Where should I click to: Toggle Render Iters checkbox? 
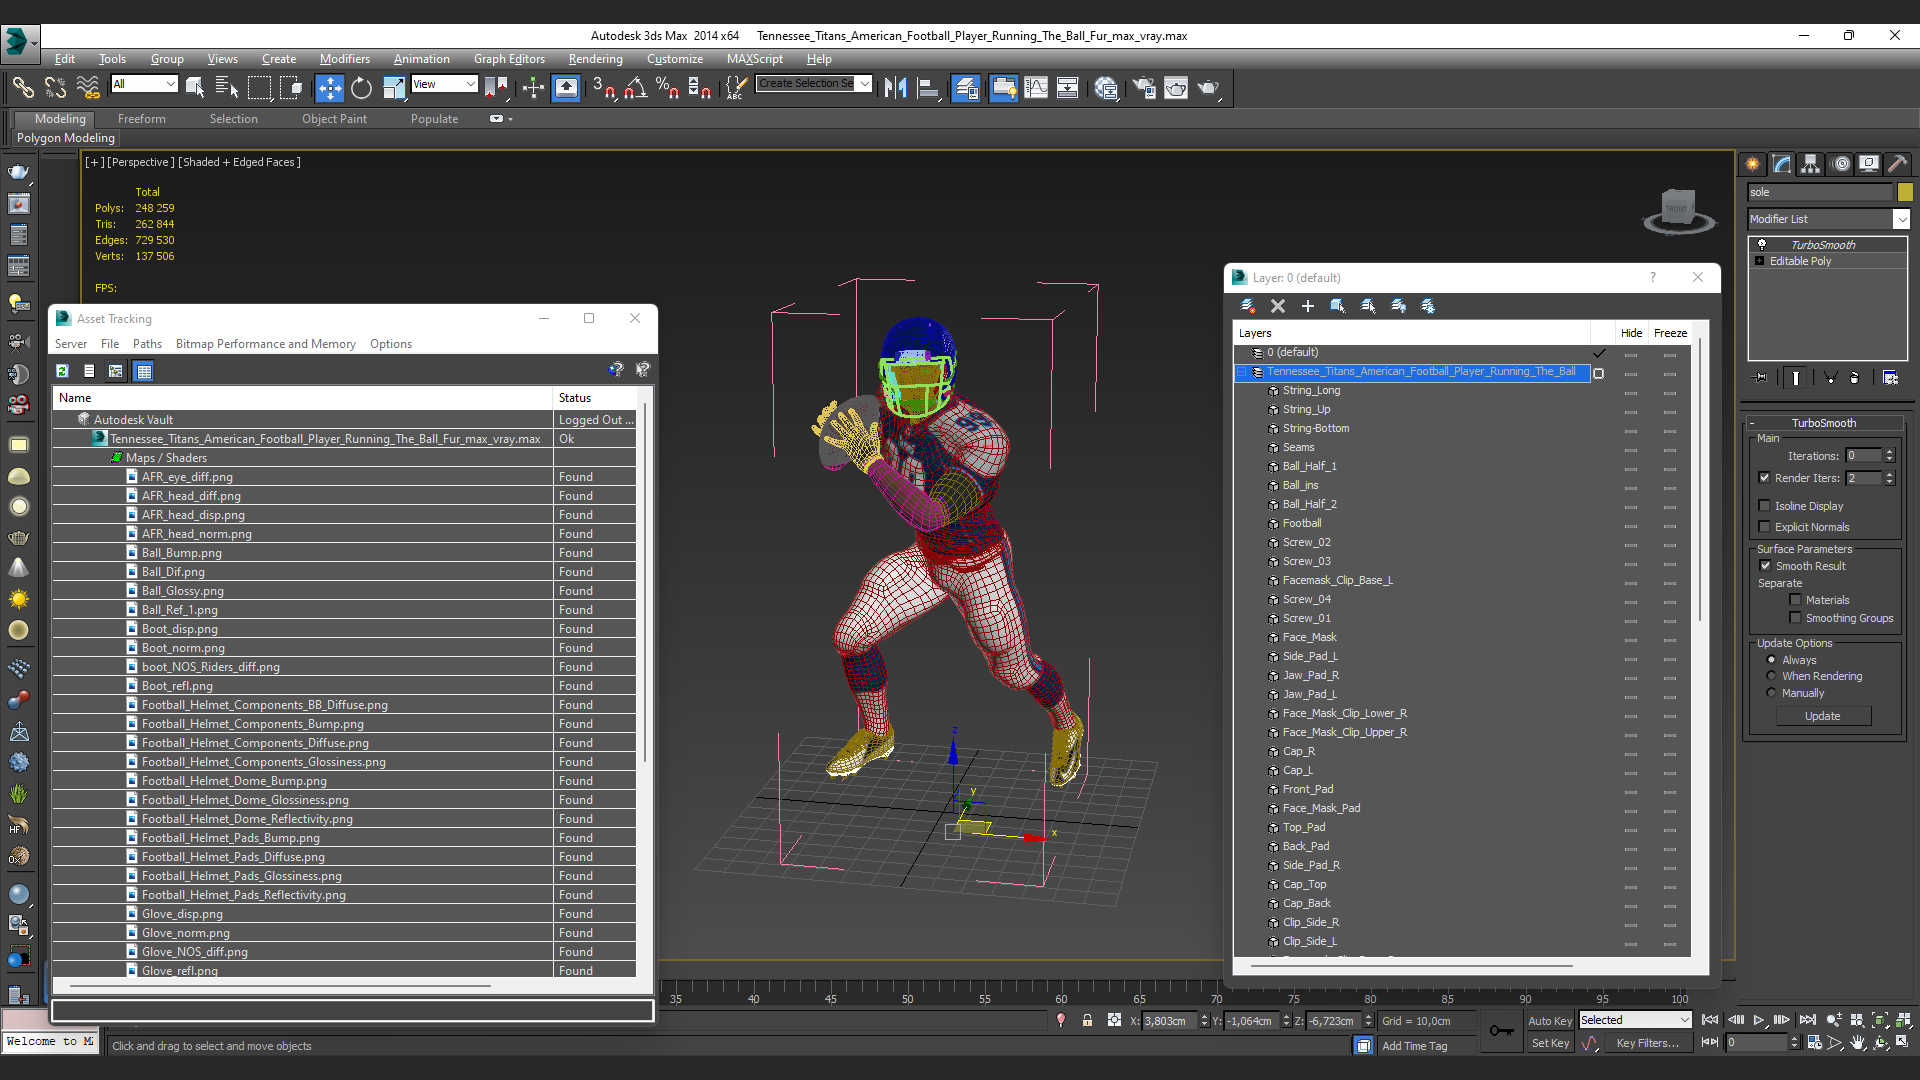(1764, 478)
